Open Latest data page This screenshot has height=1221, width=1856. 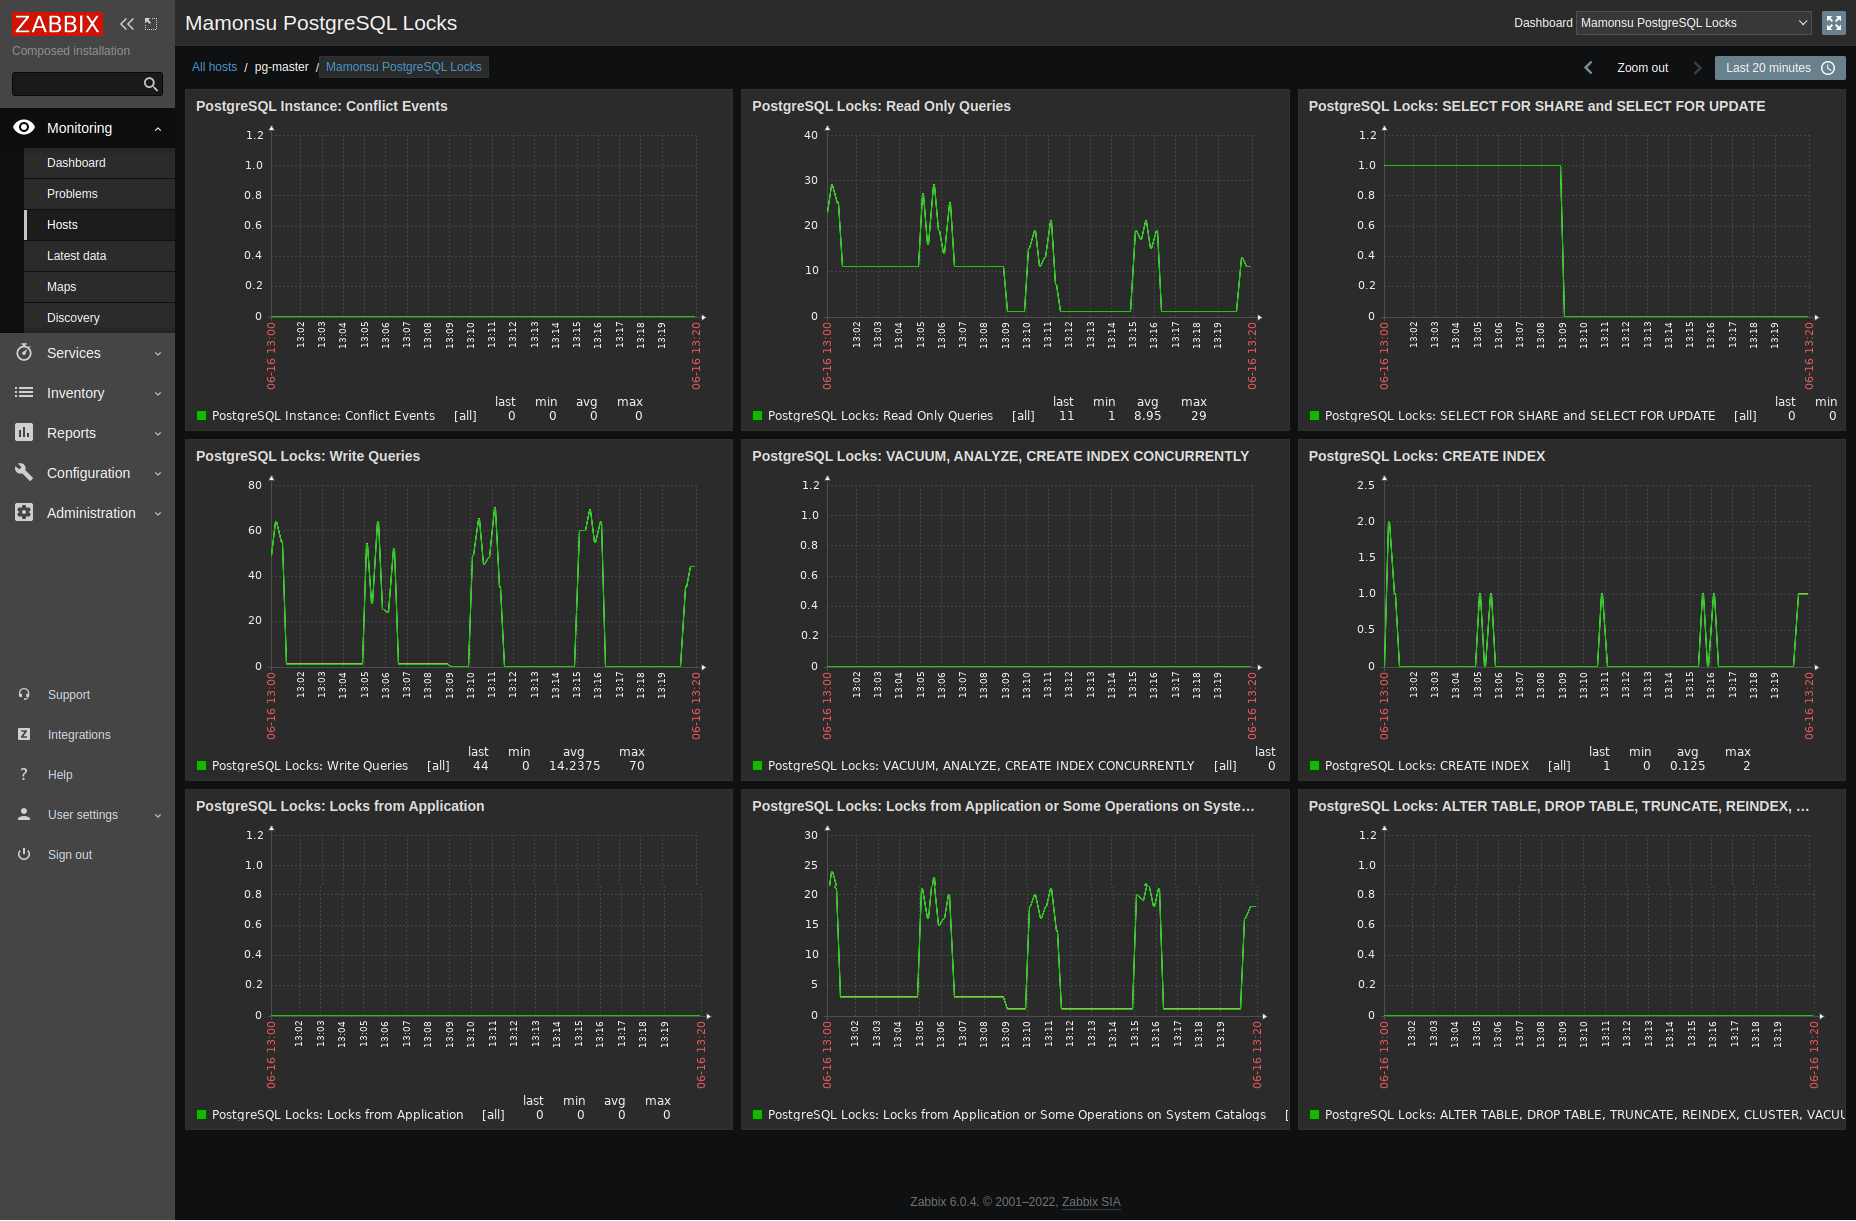click(99, 256)
